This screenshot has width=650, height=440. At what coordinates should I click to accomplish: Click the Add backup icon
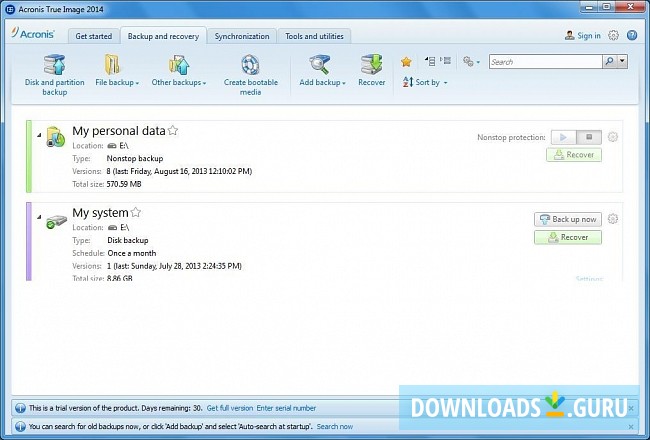point(320,65)
